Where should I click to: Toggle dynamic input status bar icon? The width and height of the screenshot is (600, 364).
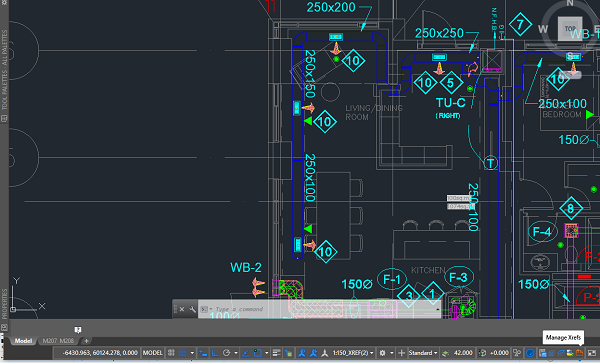click(x=203, y=353)
